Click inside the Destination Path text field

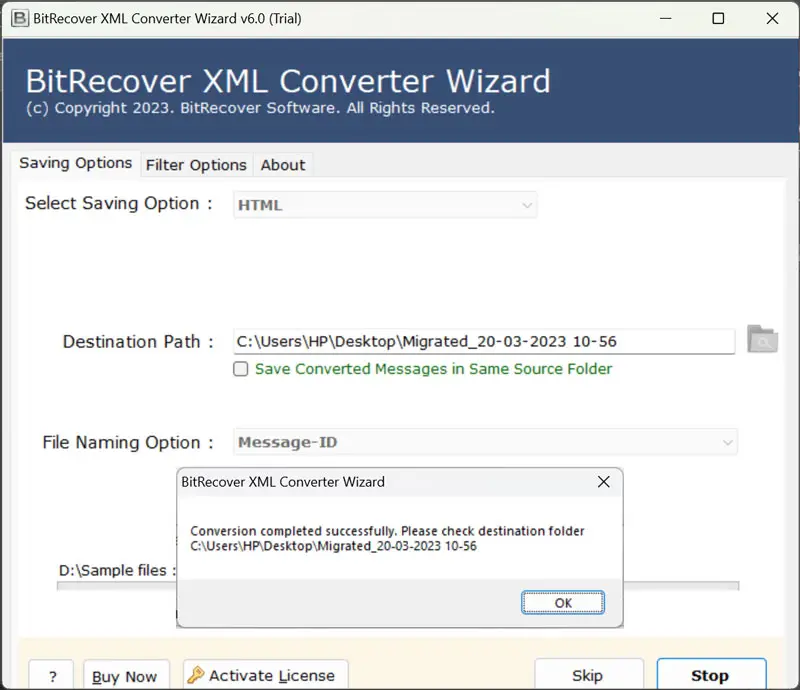coord(484,341)
